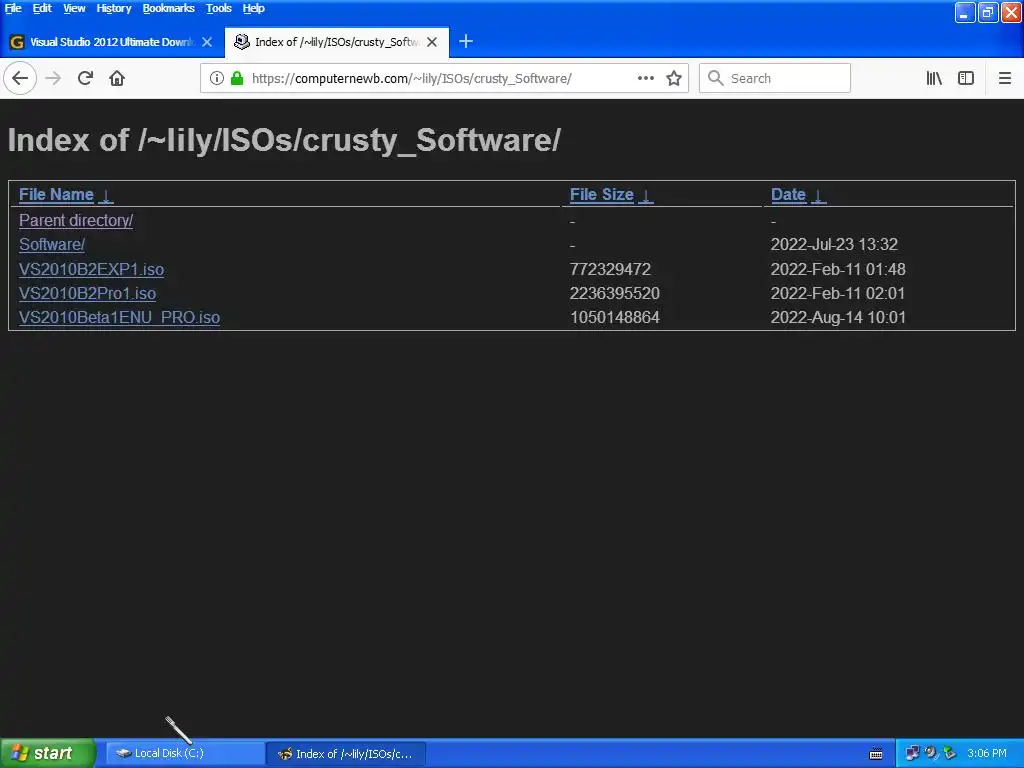The width and height of the screenshot is (1024, 768).
Task: Sort listing by File Name header
Action: (56, 195)
